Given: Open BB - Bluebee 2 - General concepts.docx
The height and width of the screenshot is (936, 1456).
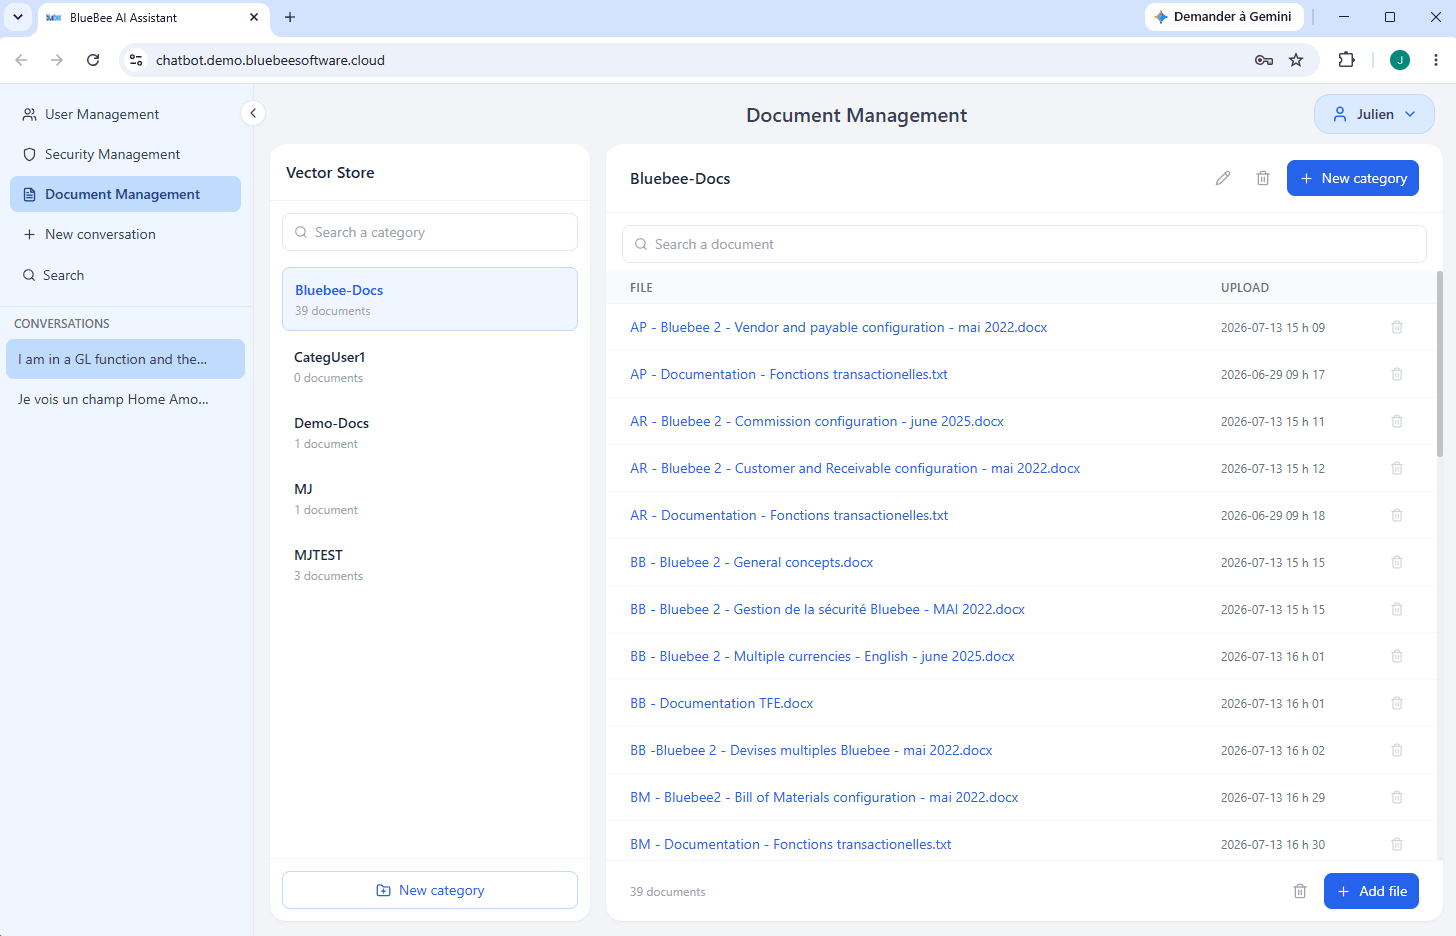Looking at the screenshot, I should coord(752,562).
